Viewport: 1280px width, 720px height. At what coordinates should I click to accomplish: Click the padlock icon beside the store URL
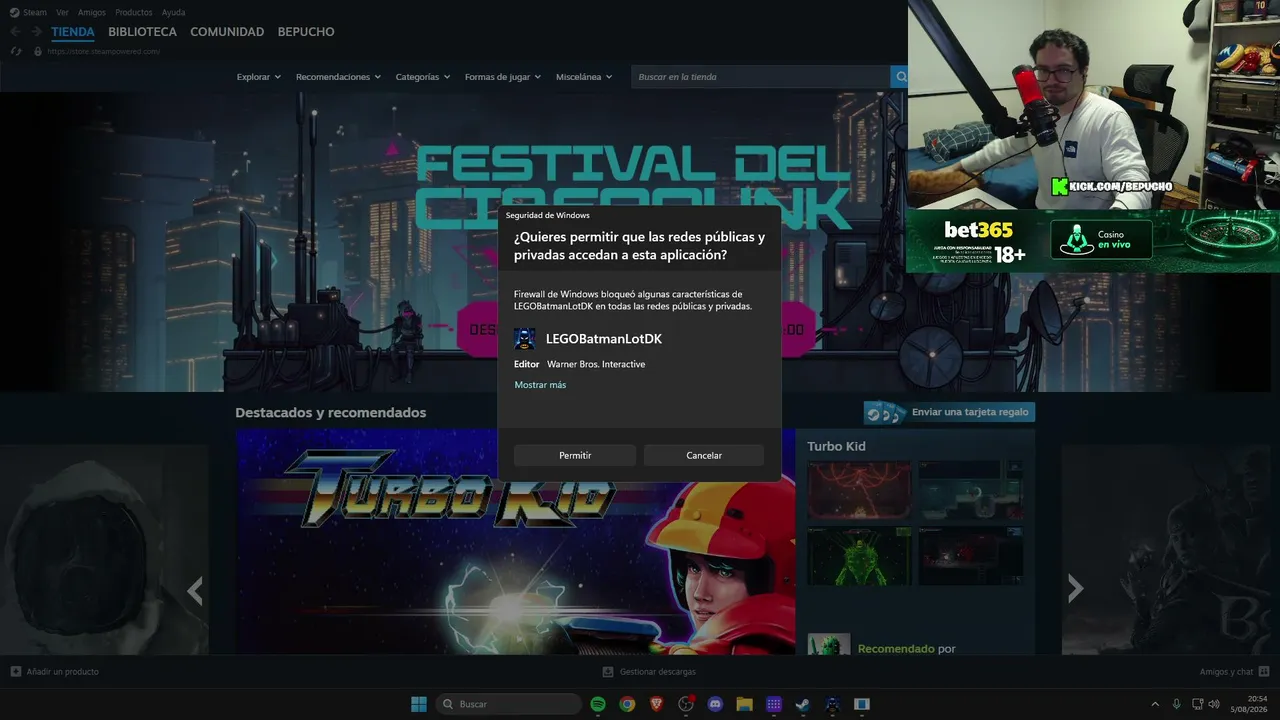tap(38, 51)
